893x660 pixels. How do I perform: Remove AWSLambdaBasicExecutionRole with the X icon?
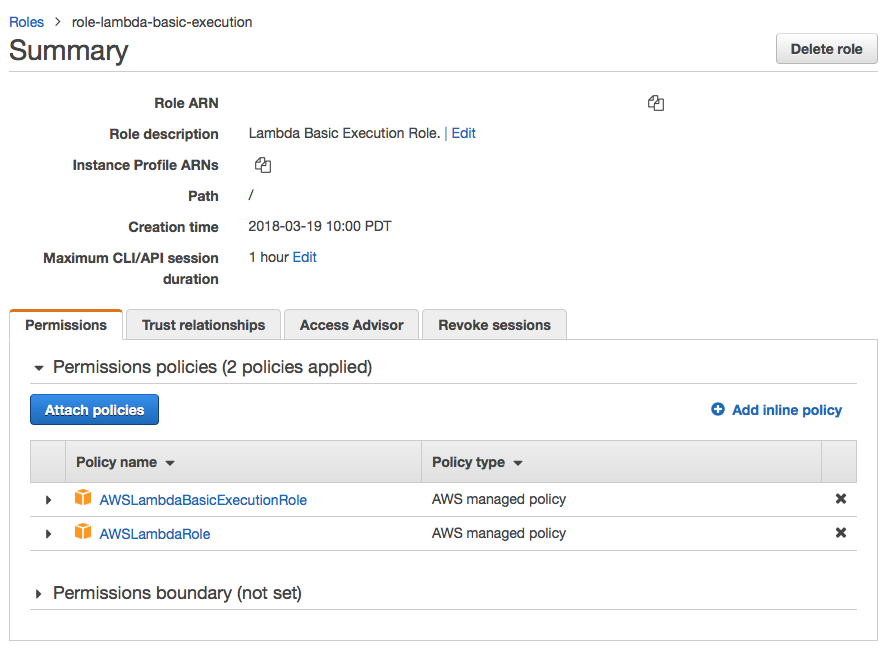(841, 497)
